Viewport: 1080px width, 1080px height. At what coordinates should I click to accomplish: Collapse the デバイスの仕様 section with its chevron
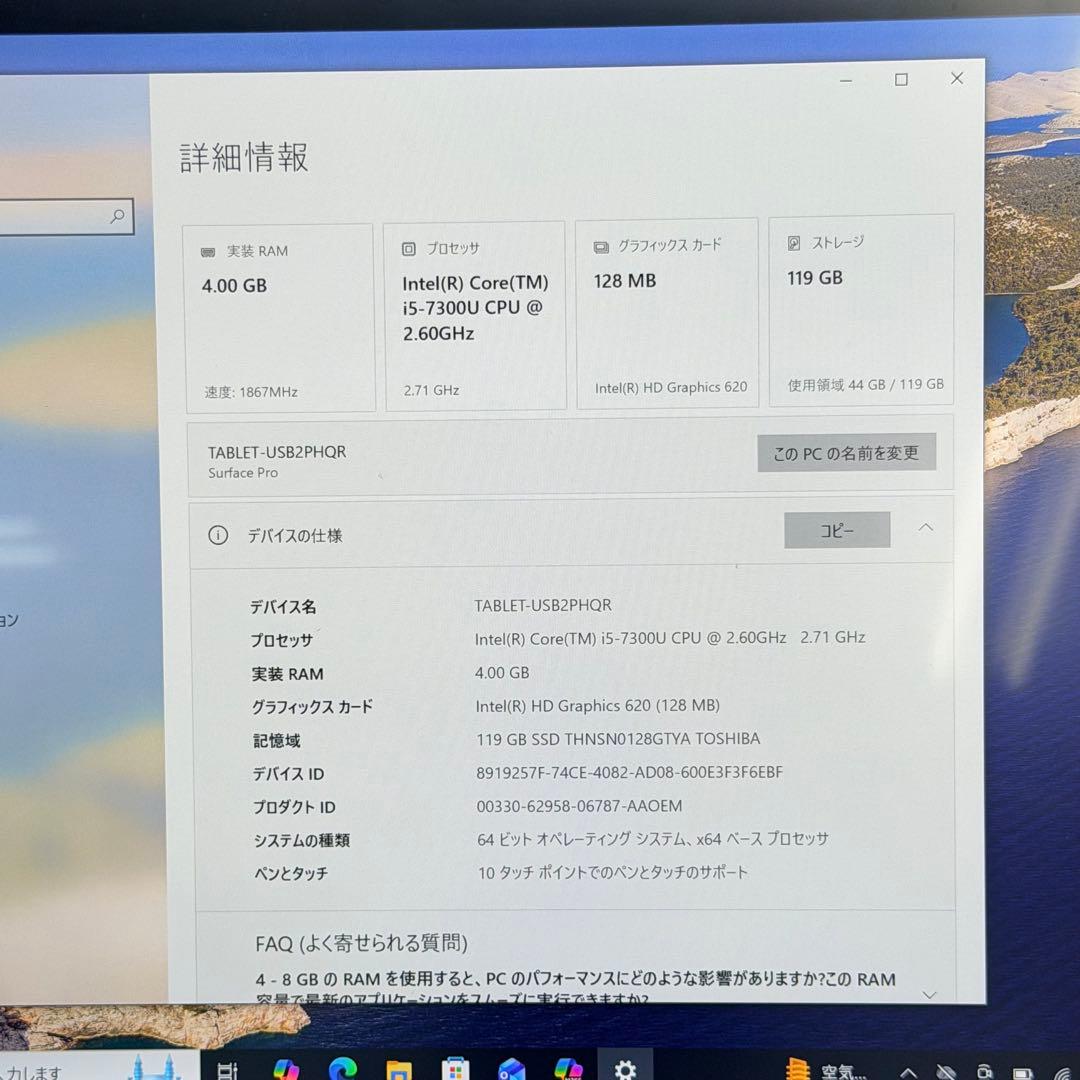(x=925, y=527)
